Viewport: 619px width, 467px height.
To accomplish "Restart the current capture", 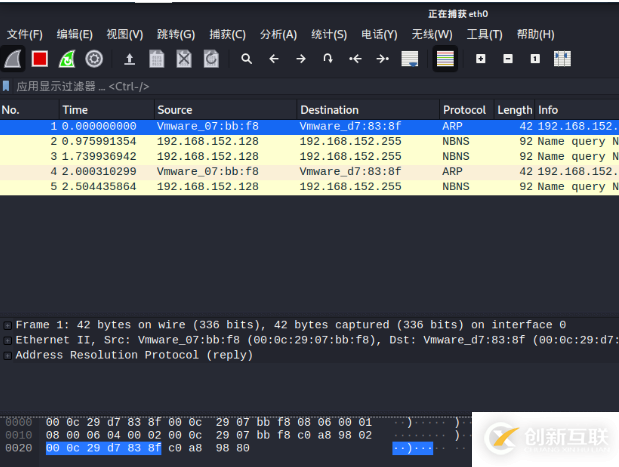I will click(67, 59).
